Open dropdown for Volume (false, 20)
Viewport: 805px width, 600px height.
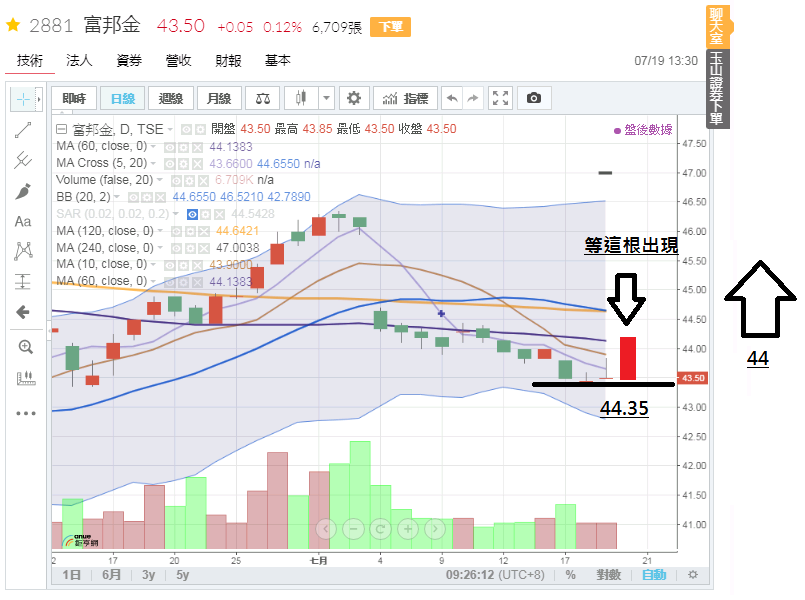(x=160, y=180)
